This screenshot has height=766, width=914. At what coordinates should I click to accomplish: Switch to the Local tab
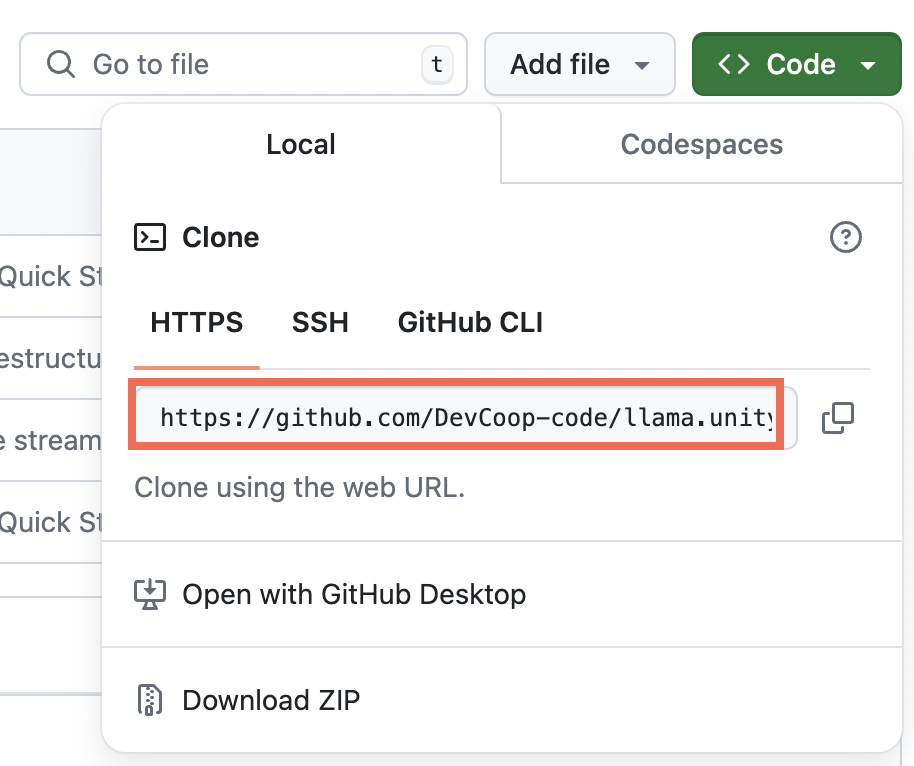301,144
